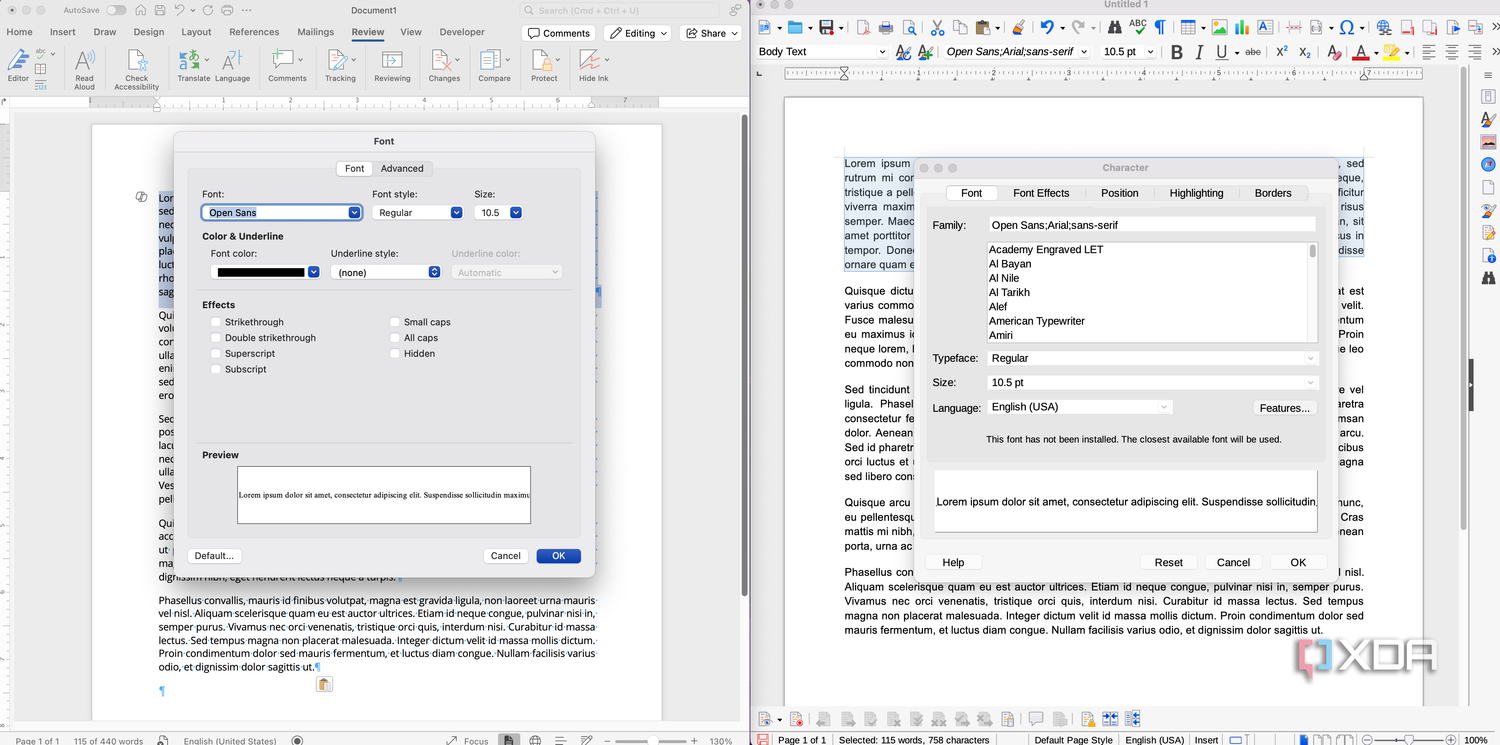
Task: Check the Small caps checkbox
Action: coord(395,322)
